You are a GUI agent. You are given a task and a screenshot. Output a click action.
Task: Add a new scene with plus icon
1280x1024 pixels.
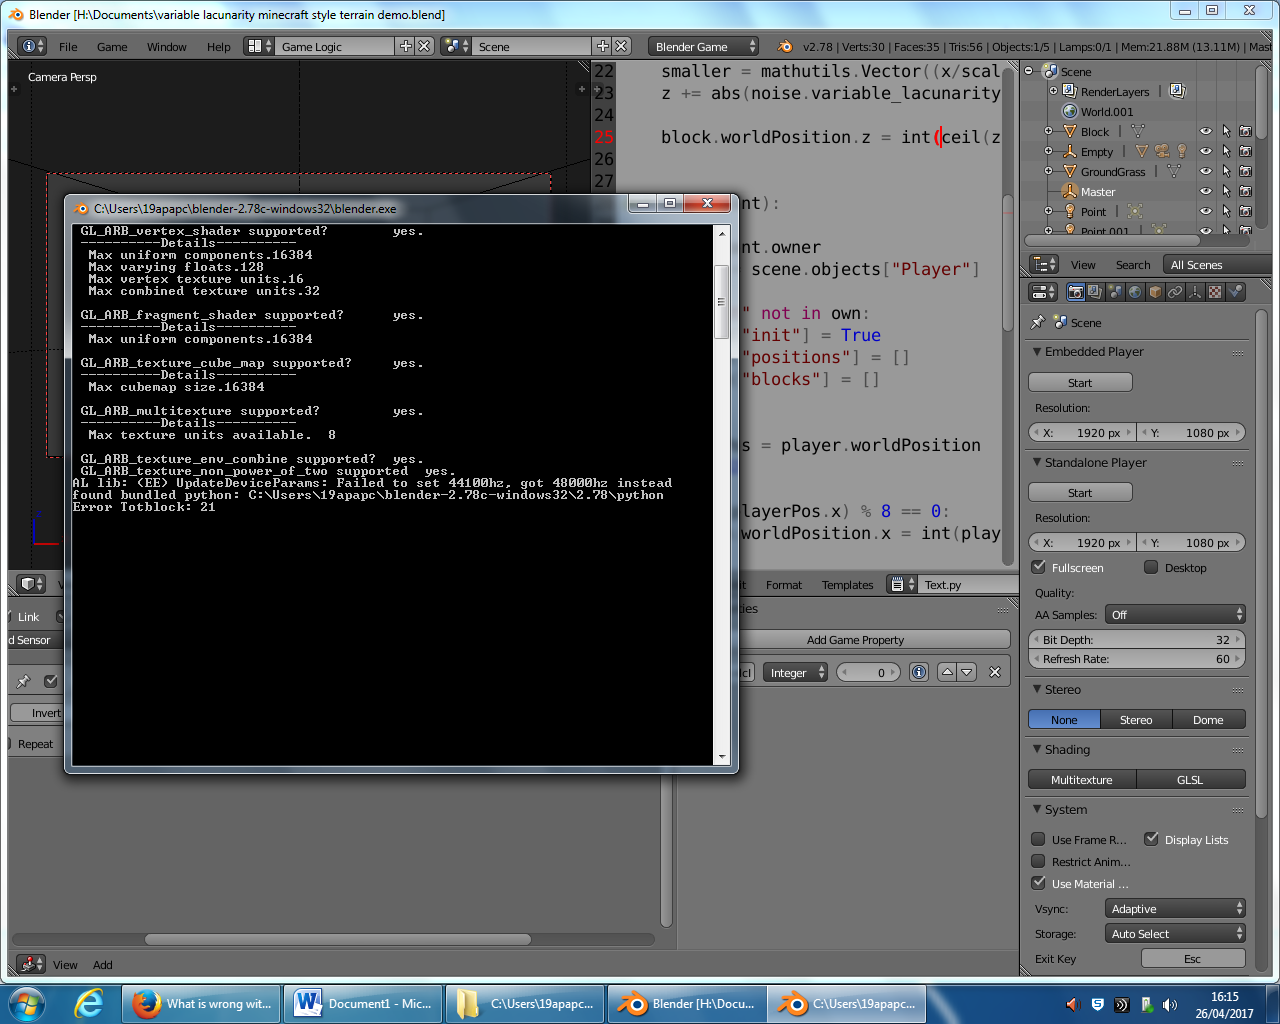click(x=602, y=46)
